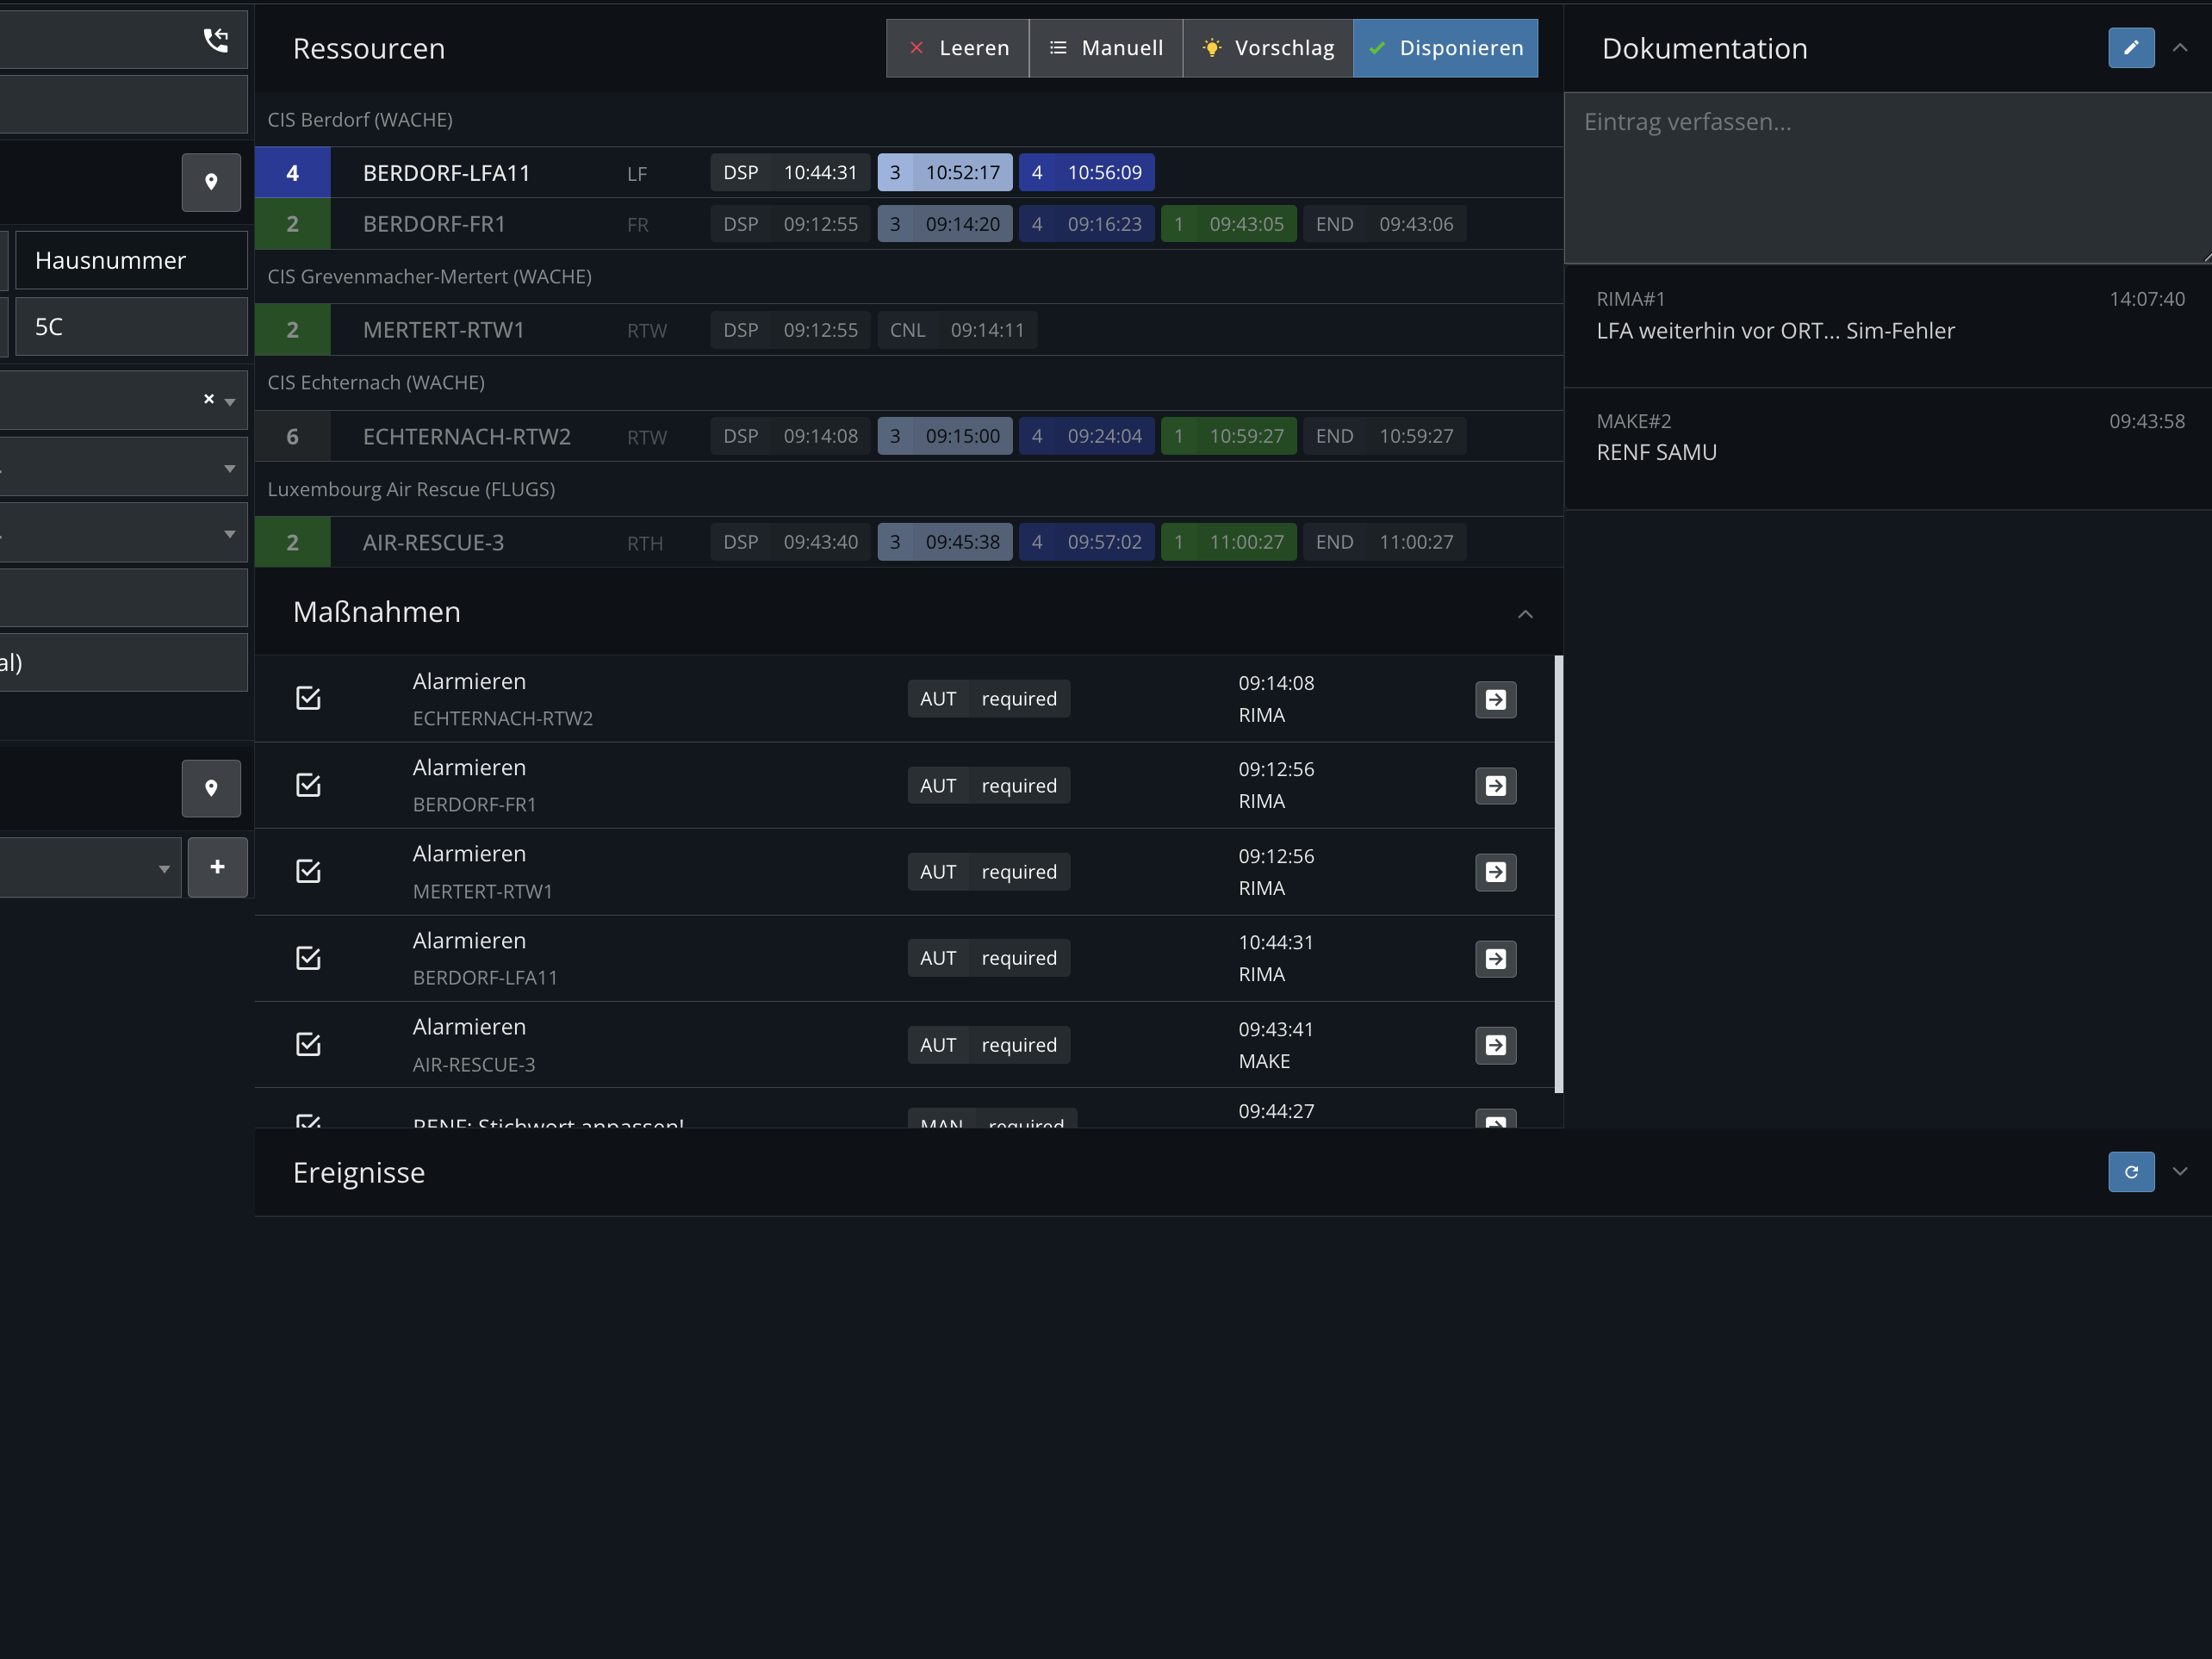Click the phone call icon at top left
The height and width of the screenshot is (1659, 2212).
pyautogui.click(x=216, y=40)
